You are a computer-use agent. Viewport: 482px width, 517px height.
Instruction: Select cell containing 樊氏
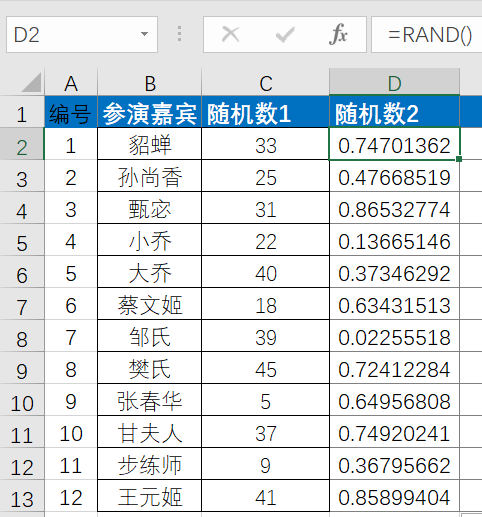click(x=150, y=368)
